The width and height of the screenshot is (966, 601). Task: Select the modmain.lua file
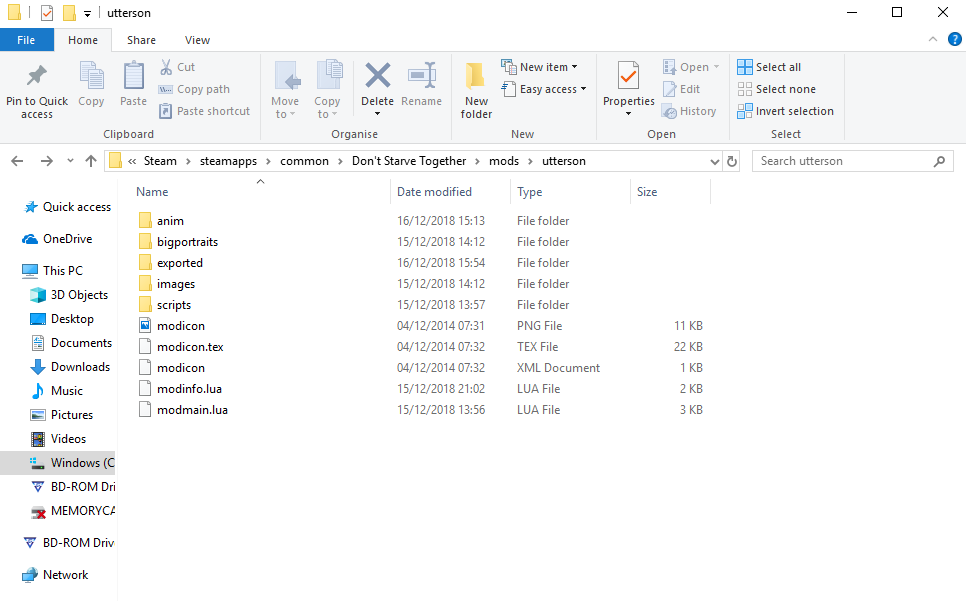click(192, 410)
